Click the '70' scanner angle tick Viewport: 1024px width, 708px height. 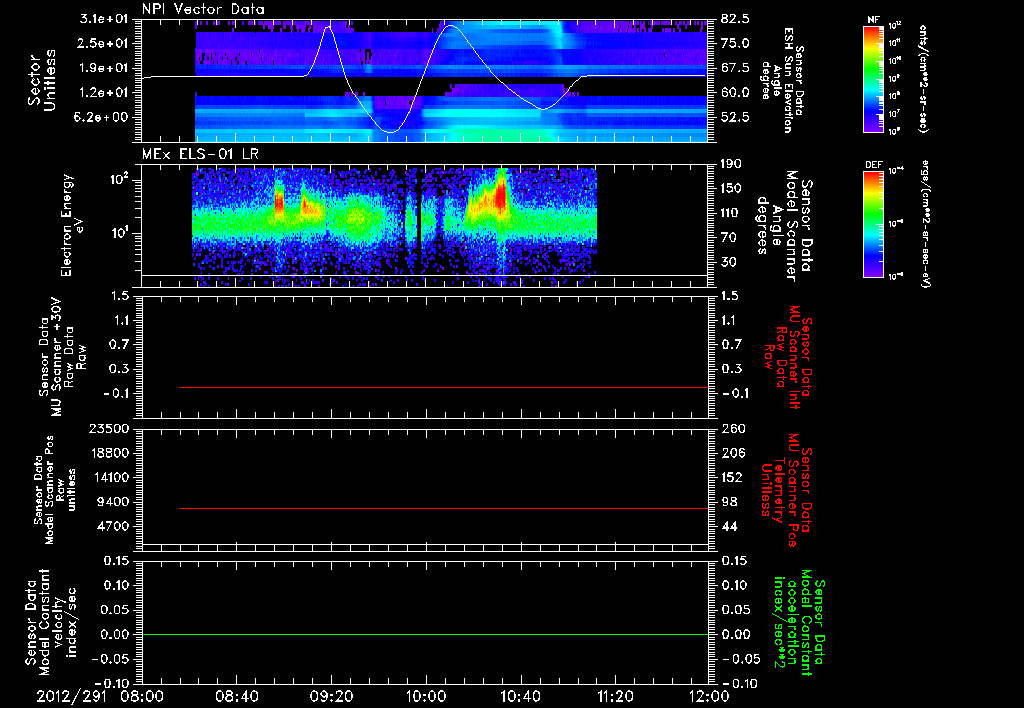729,238
